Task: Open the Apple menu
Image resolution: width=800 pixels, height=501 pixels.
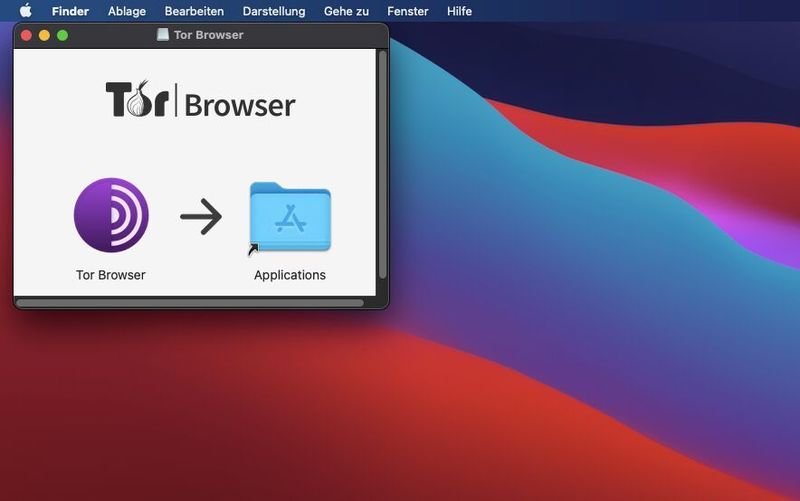Action: click(26, 11)
